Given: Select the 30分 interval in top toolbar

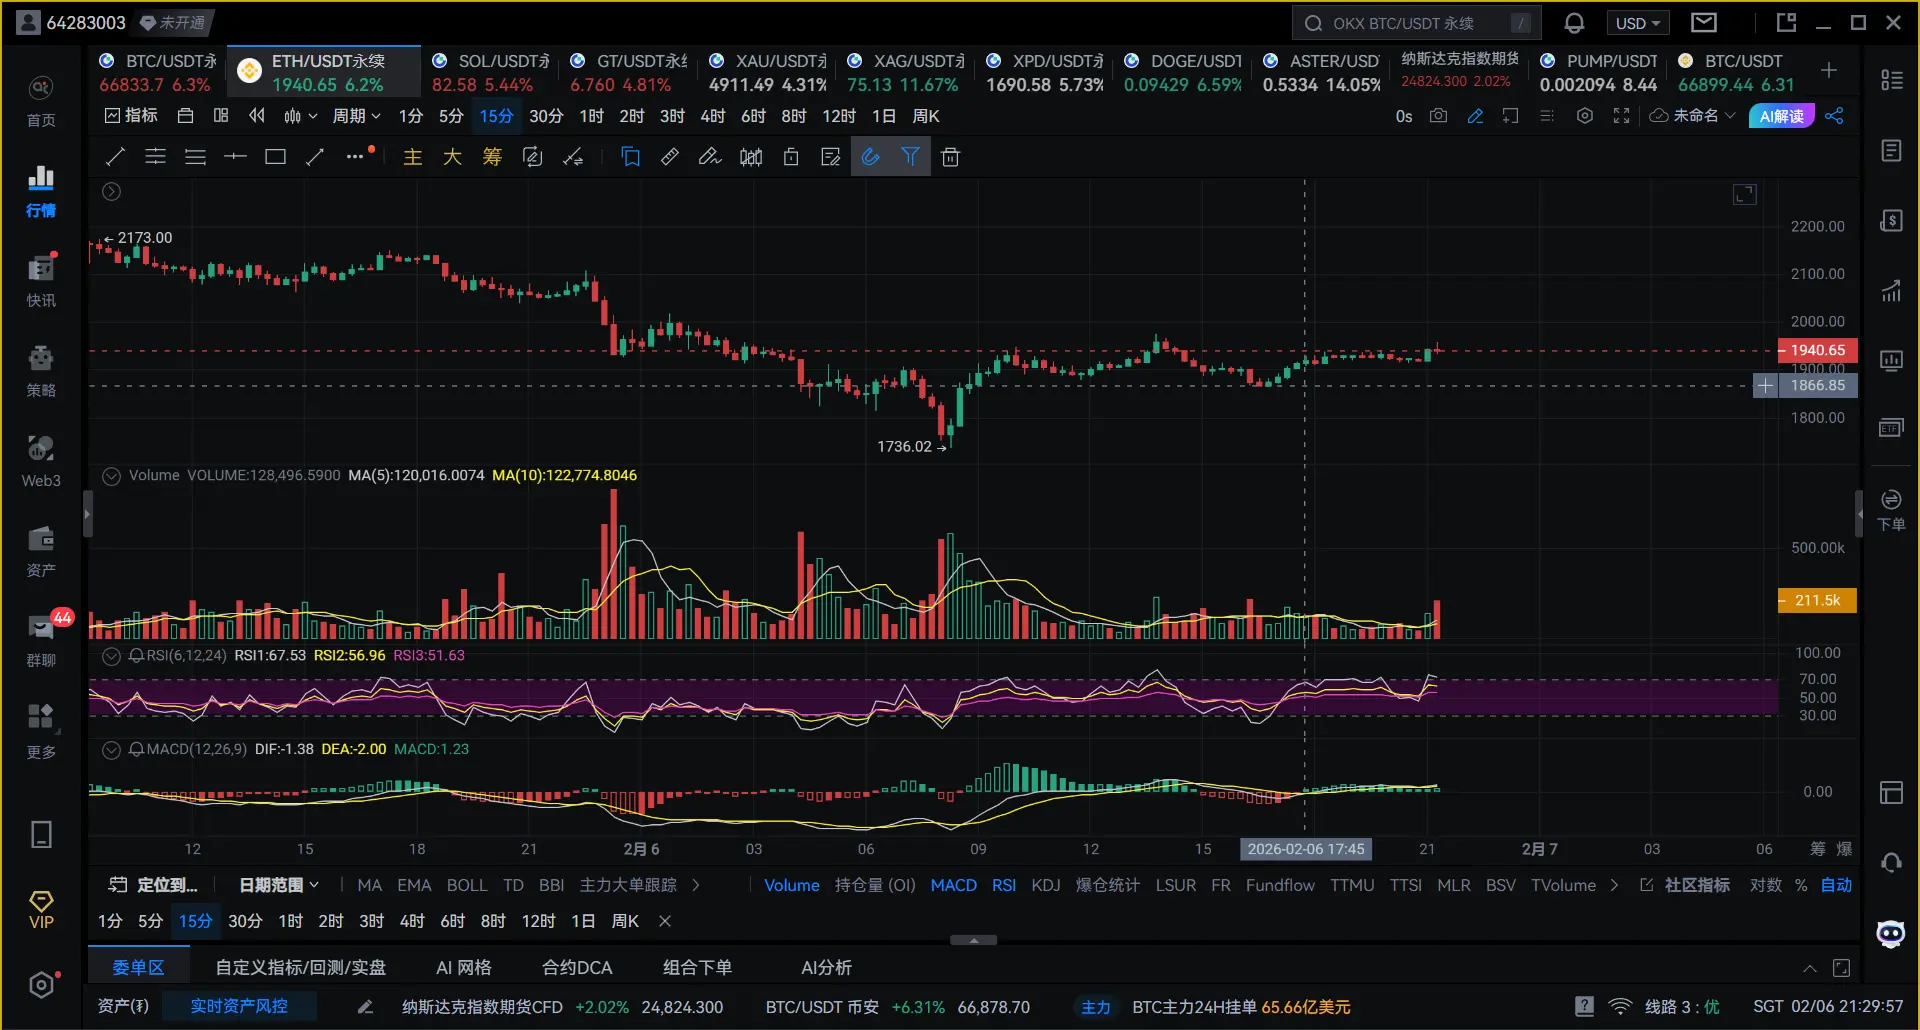Looking at the screenshot, I should [546, 116].
